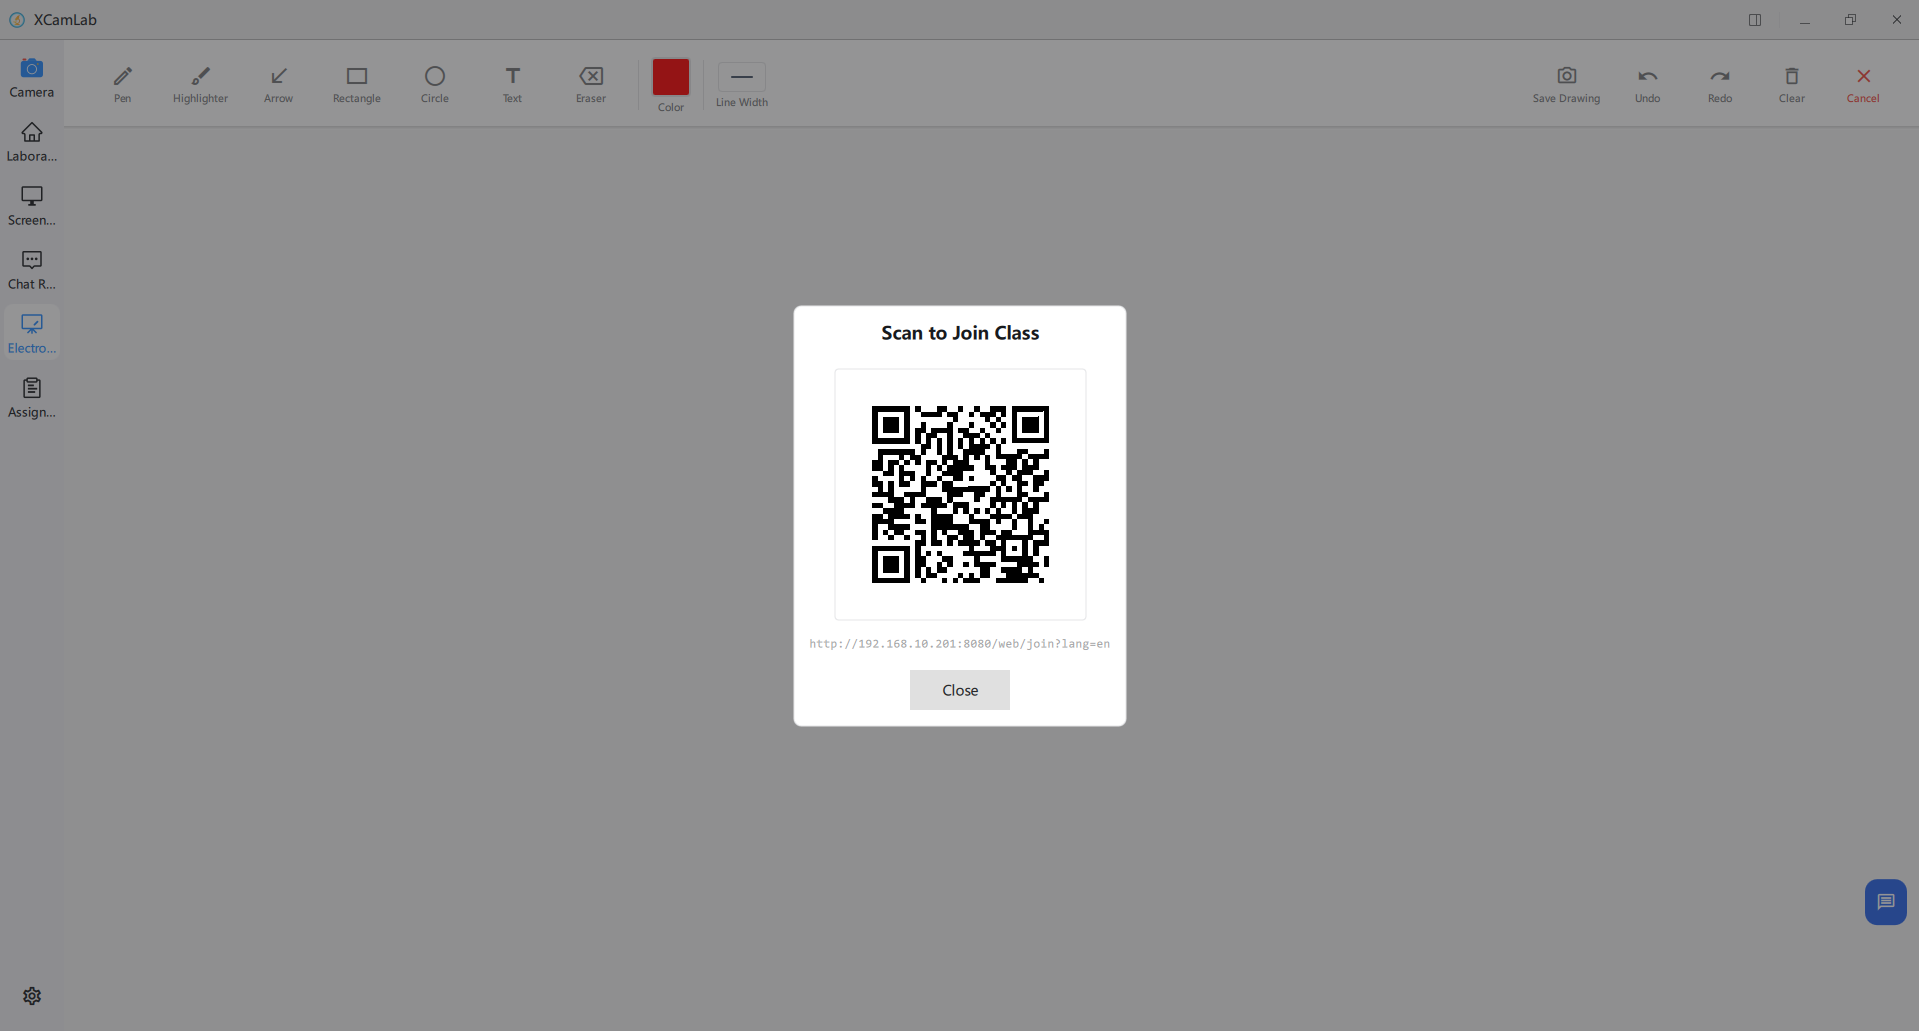The height and width of the screenshot is (1031, 1919).
Task: Click the join class URL text
Action: point(960,644)
